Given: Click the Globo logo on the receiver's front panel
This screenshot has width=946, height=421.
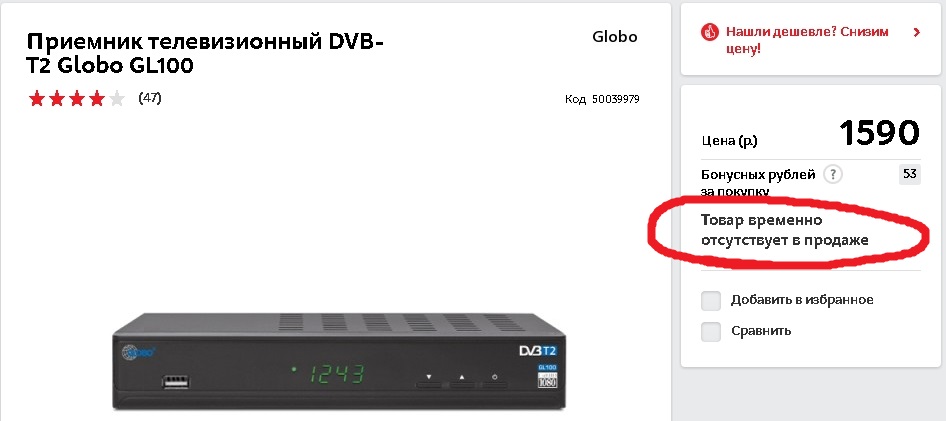Looking at the screenshot, I should (138, 352).
